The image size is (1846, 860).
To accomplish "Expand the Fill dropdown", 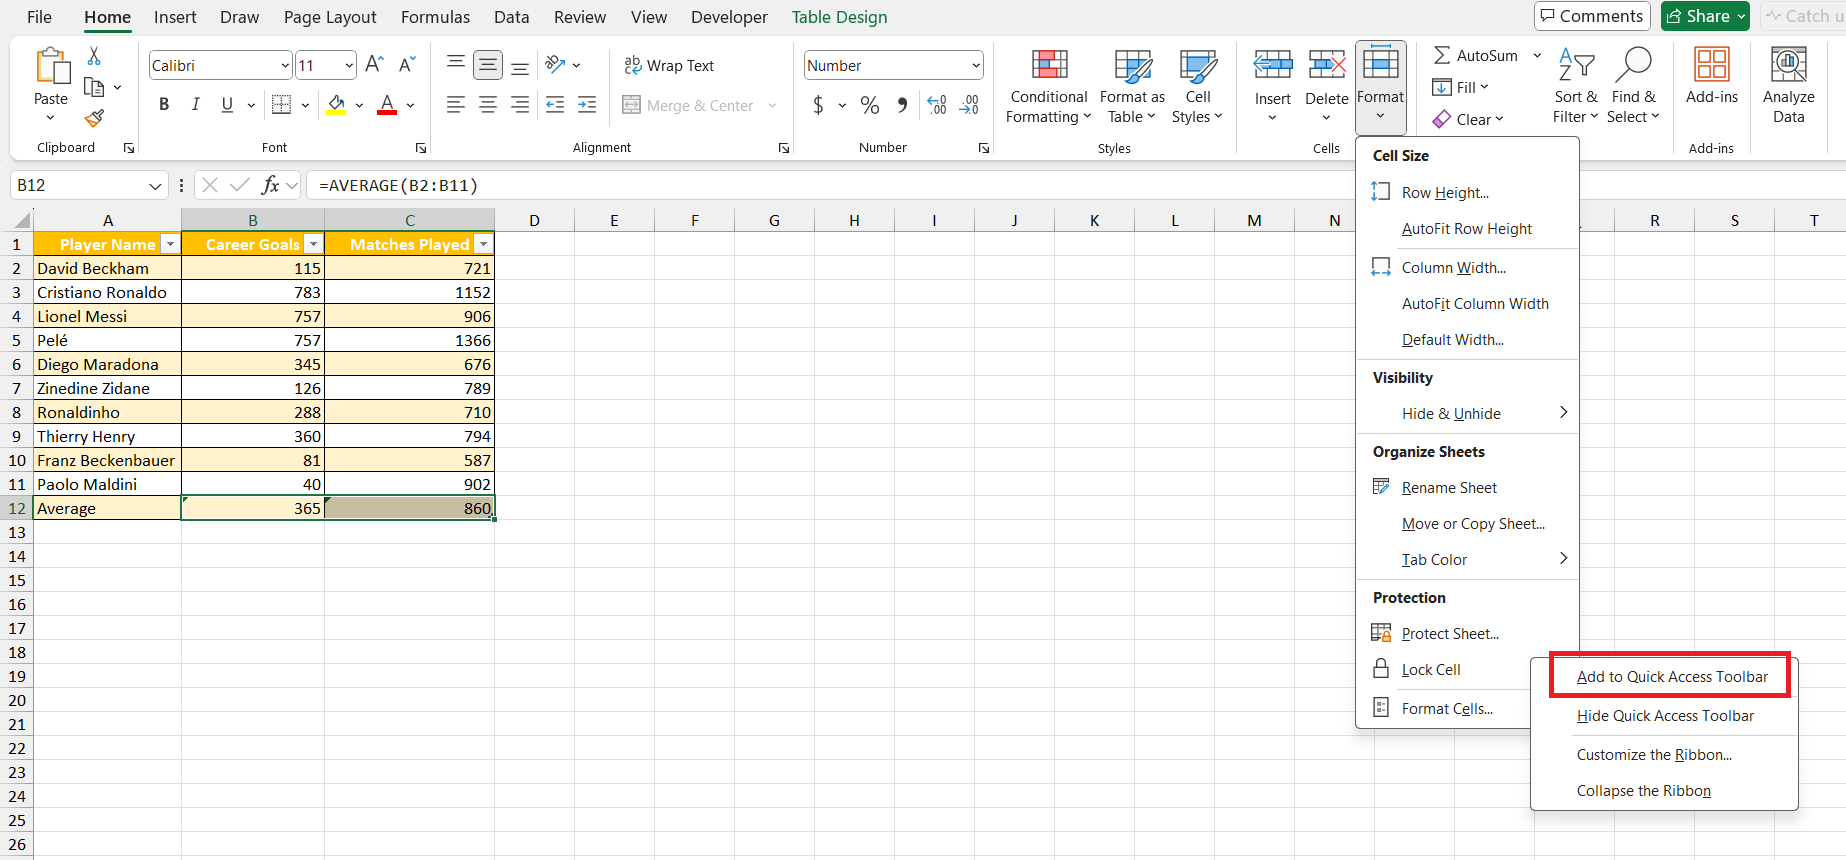I will click(1485, 87).
